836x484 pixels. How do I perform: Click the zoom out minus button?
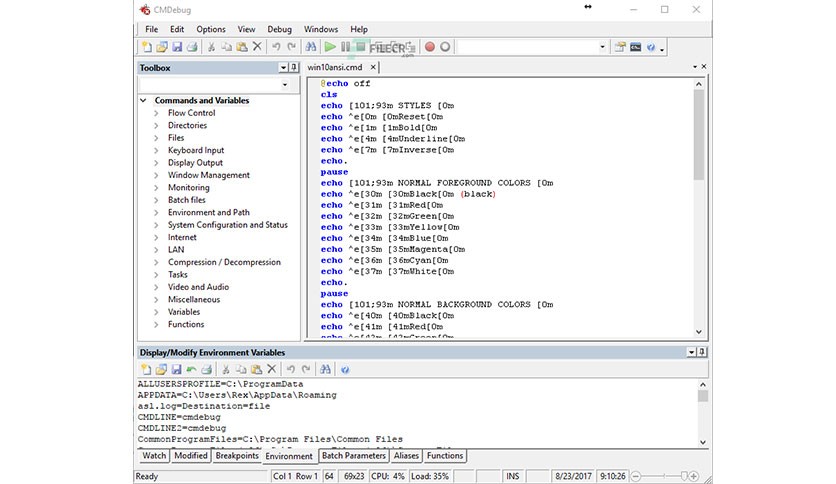[637, 476]
